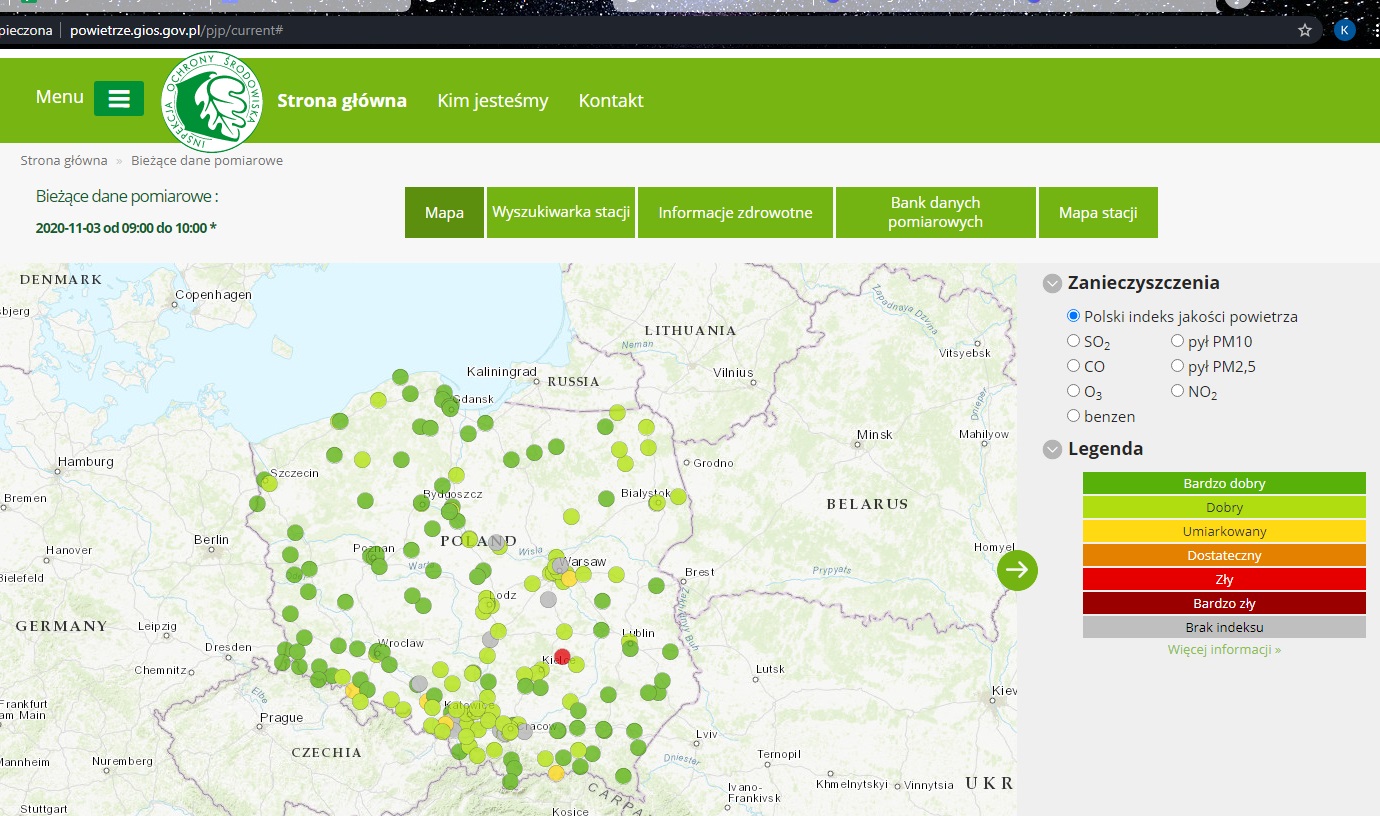This screenshot has height=816, width=1380.
Task: Click the browser profile avatar K
Action: (x=1344, y=30)
